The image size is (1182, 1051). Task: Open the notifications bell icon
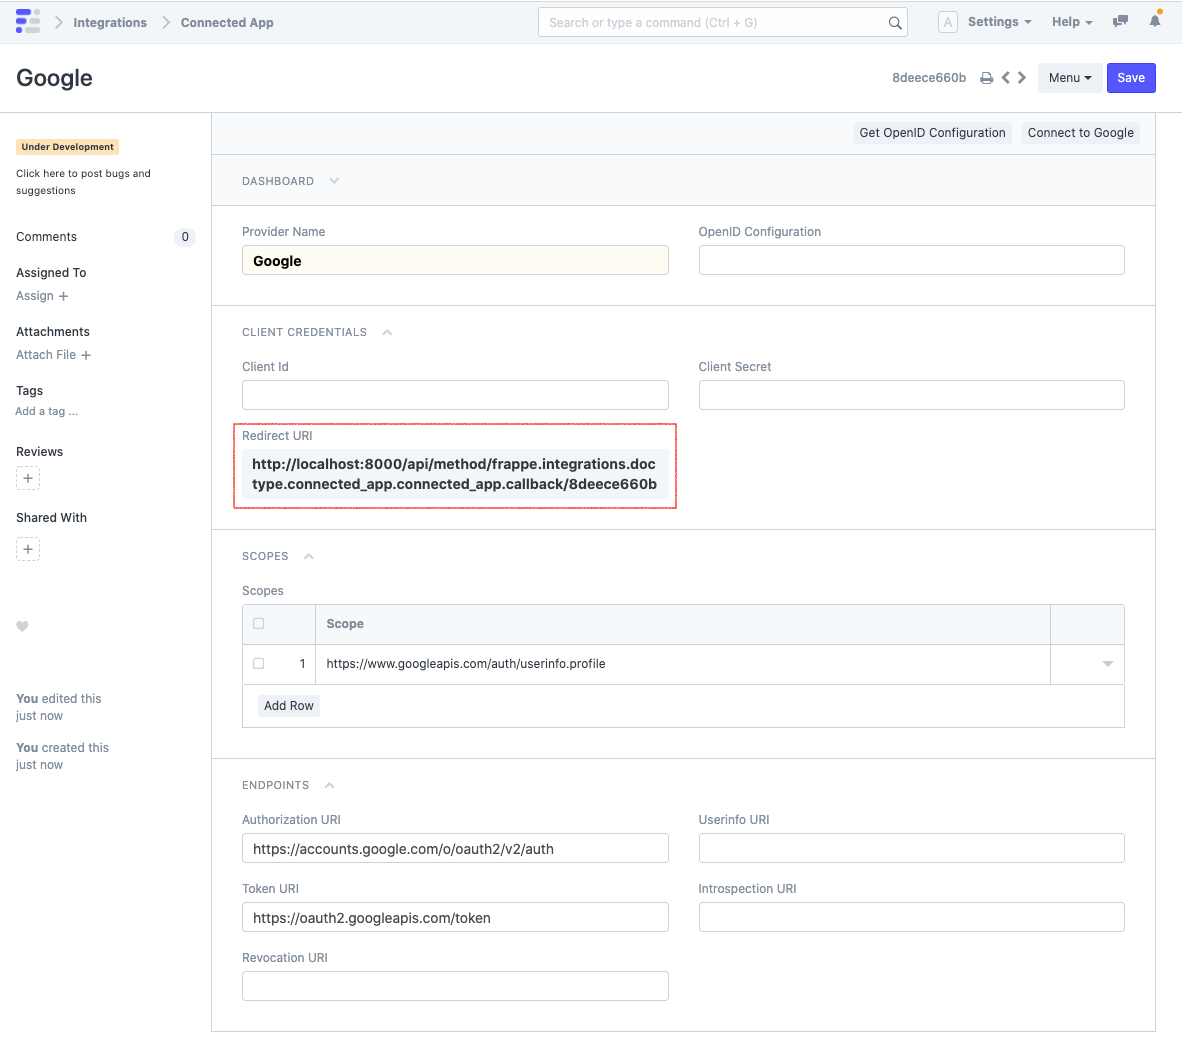point(1155,21)
